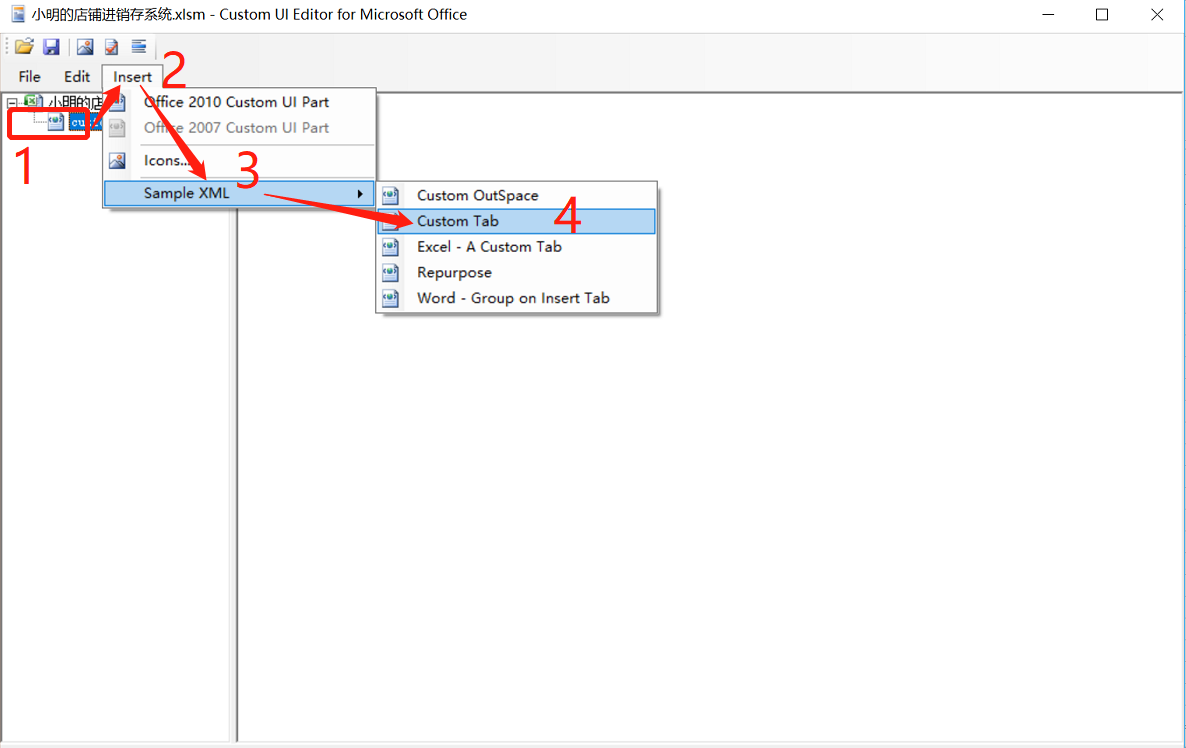Image resolution: width=1186 pixels, height=748 pixels.
Task: Click the icon beside Excel - A Custom Tab
Action: pos(390,247)
